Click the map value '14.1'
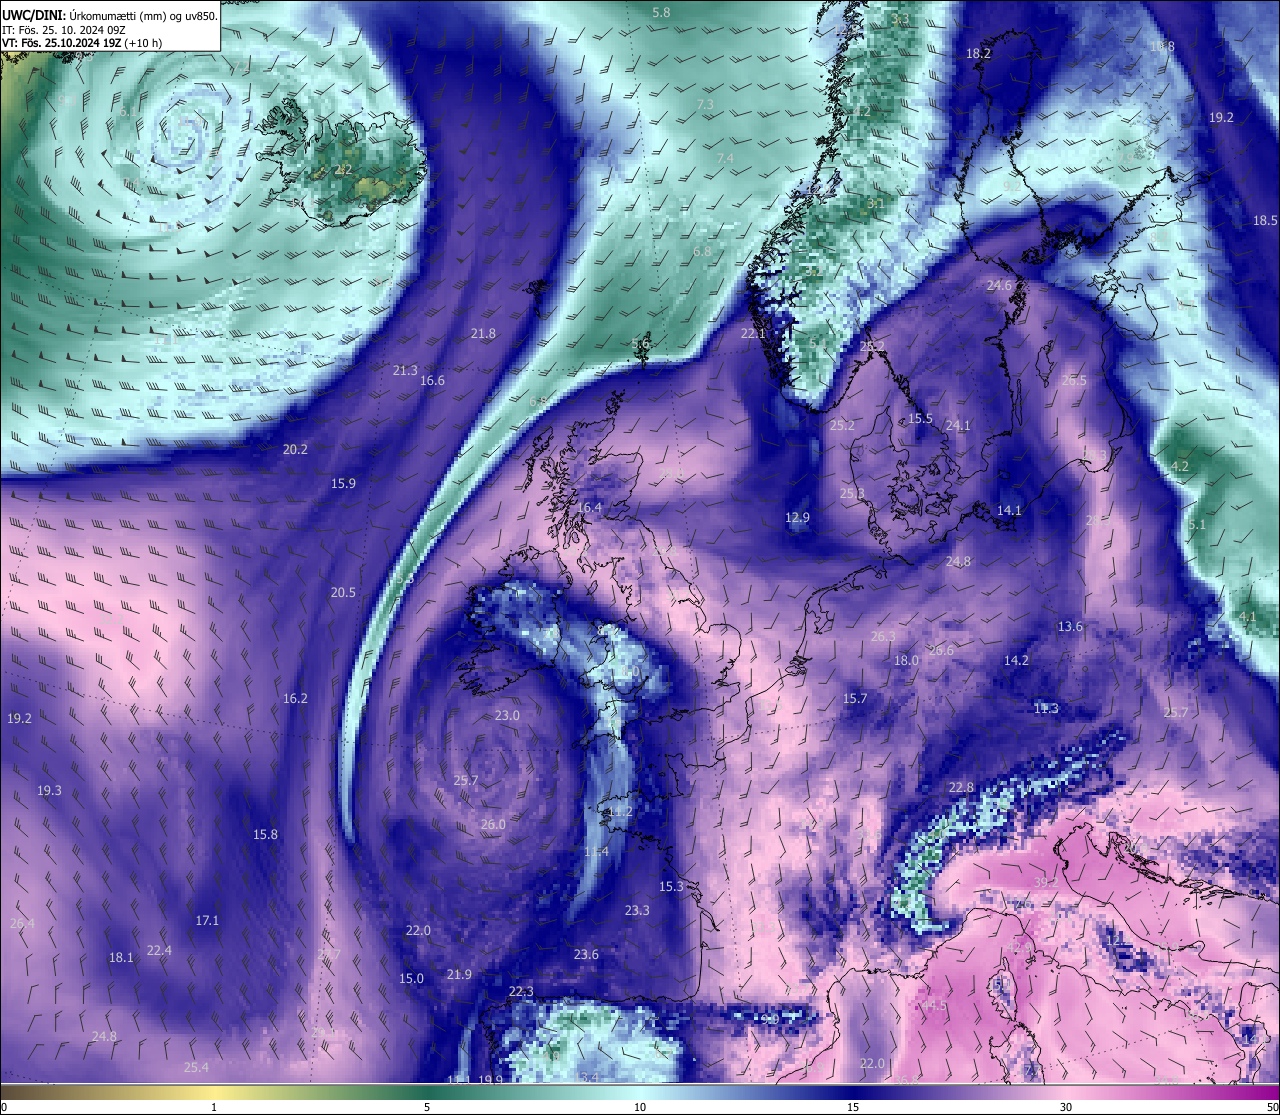Viewport: 1280px width, 1115px height. pos(1009,510)
